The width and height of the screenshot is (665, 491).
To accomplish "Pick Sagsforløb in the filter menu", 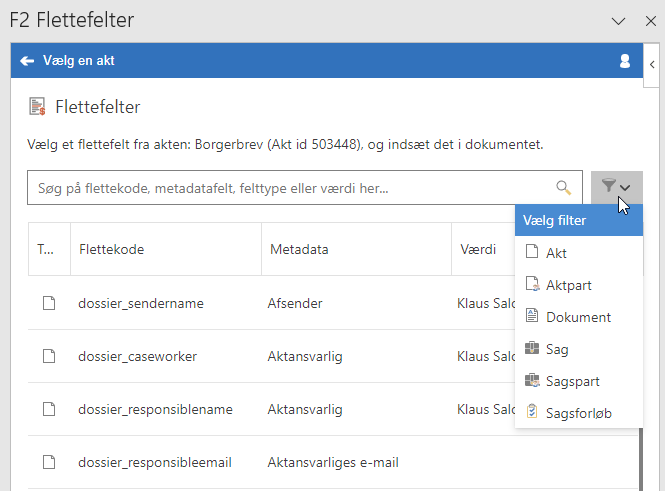I will tap(578, 414).
